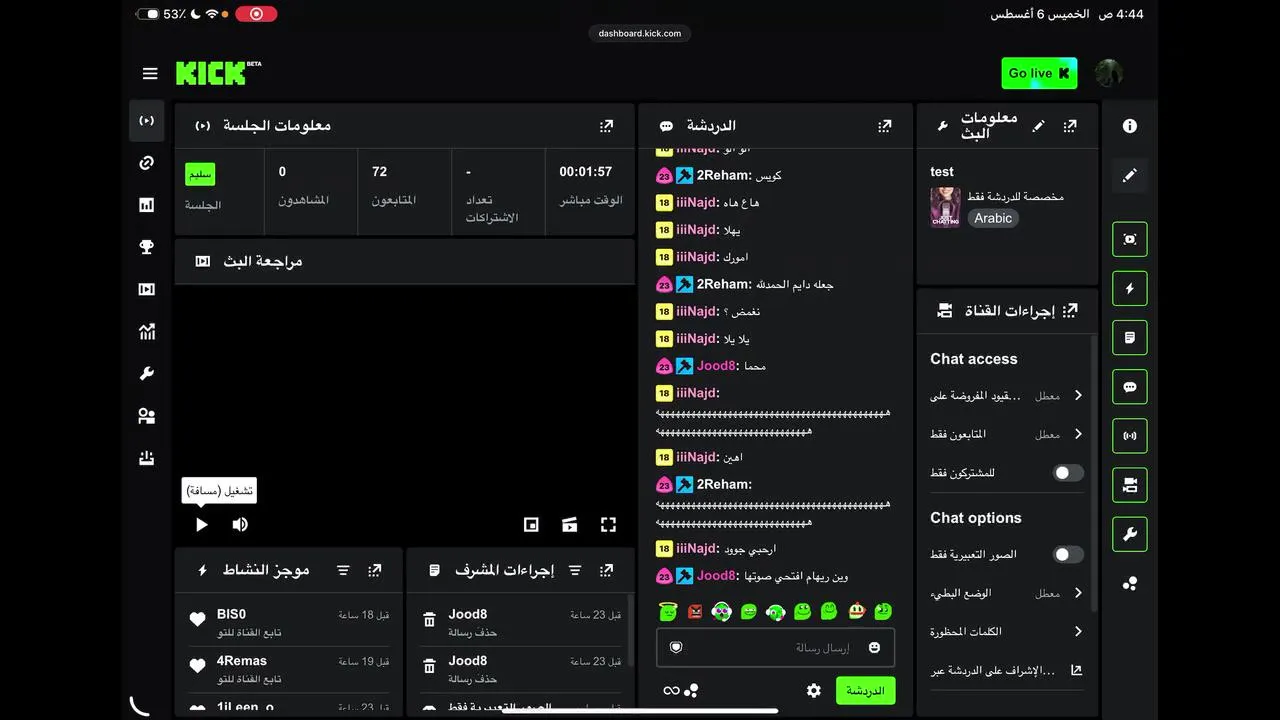The height and width of the screenshot is (720, 1280).
Task: Open the bar chart analytics icon in the left sidebar
Action: click(x=147, y=205)
